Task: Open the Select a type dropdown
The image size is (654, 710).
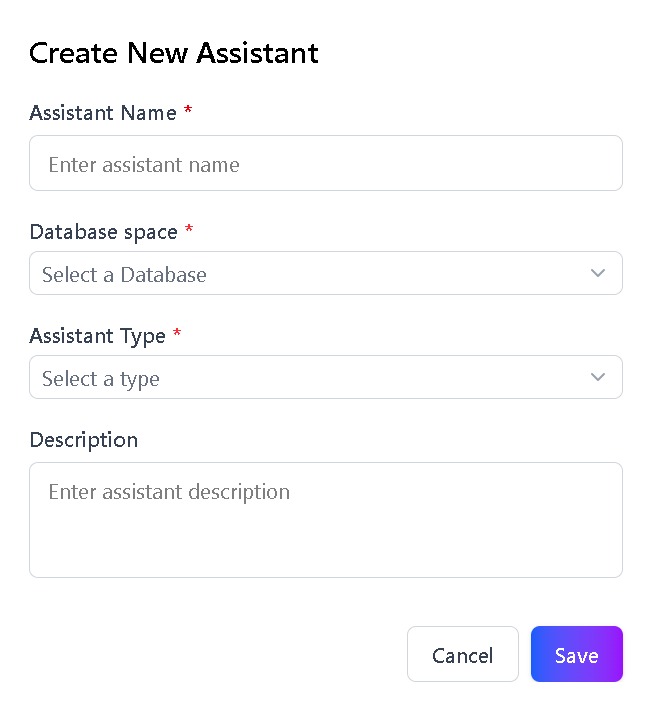Action: [326, 377]
